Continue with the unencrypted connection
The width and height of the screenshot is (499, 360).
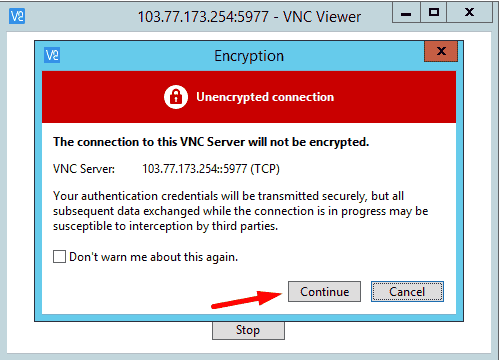(x=324, y=292)
